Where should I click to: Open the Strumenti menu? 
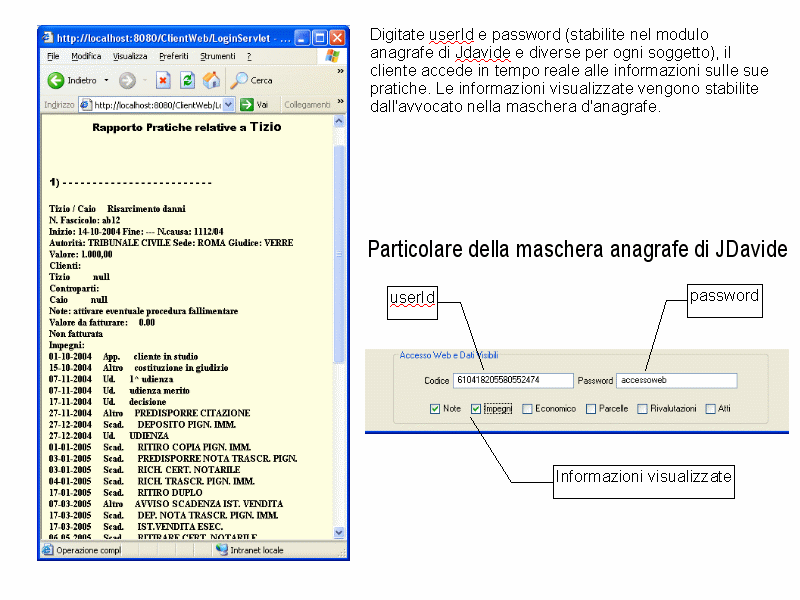pyautogui.click(x=218, y=56)
